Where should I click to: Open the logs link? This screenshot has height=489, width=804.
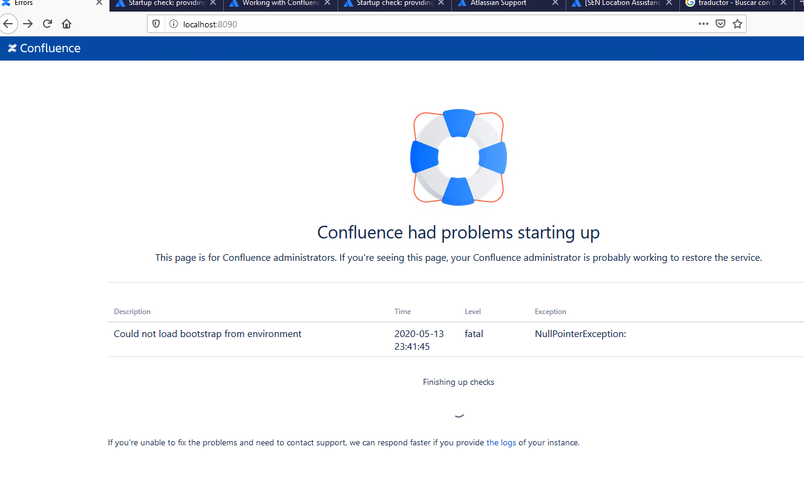coord(501,443)
